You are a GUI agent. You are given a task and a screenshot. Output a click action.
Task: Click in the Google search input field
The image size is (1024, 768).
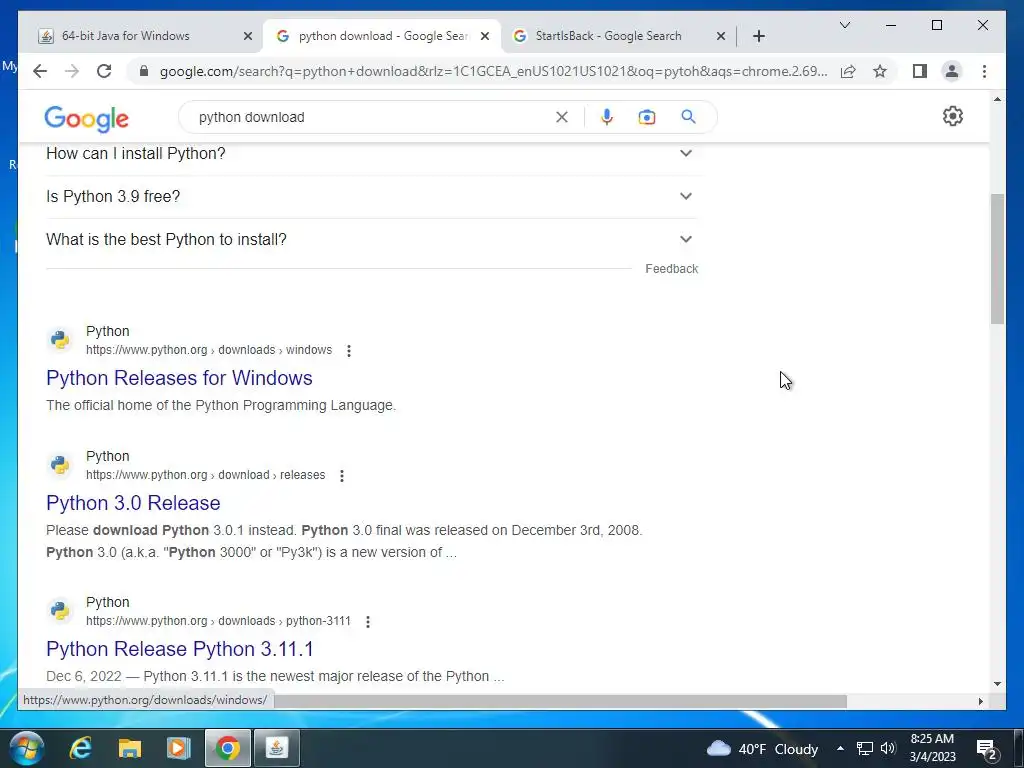pyautogui.click(x=372, y=117)
